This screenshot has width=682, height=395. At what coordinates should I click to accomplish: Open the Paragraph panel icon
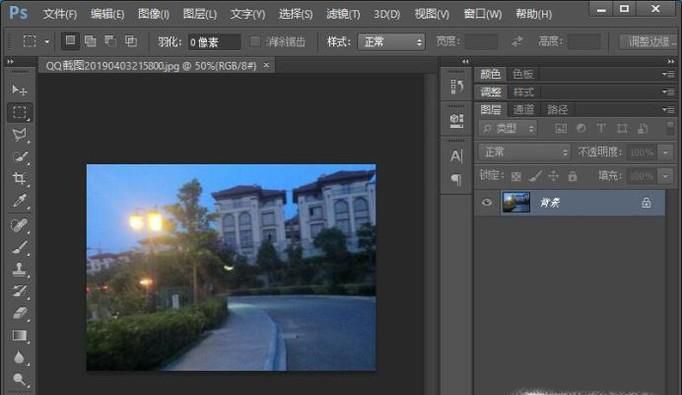point(456,179)
